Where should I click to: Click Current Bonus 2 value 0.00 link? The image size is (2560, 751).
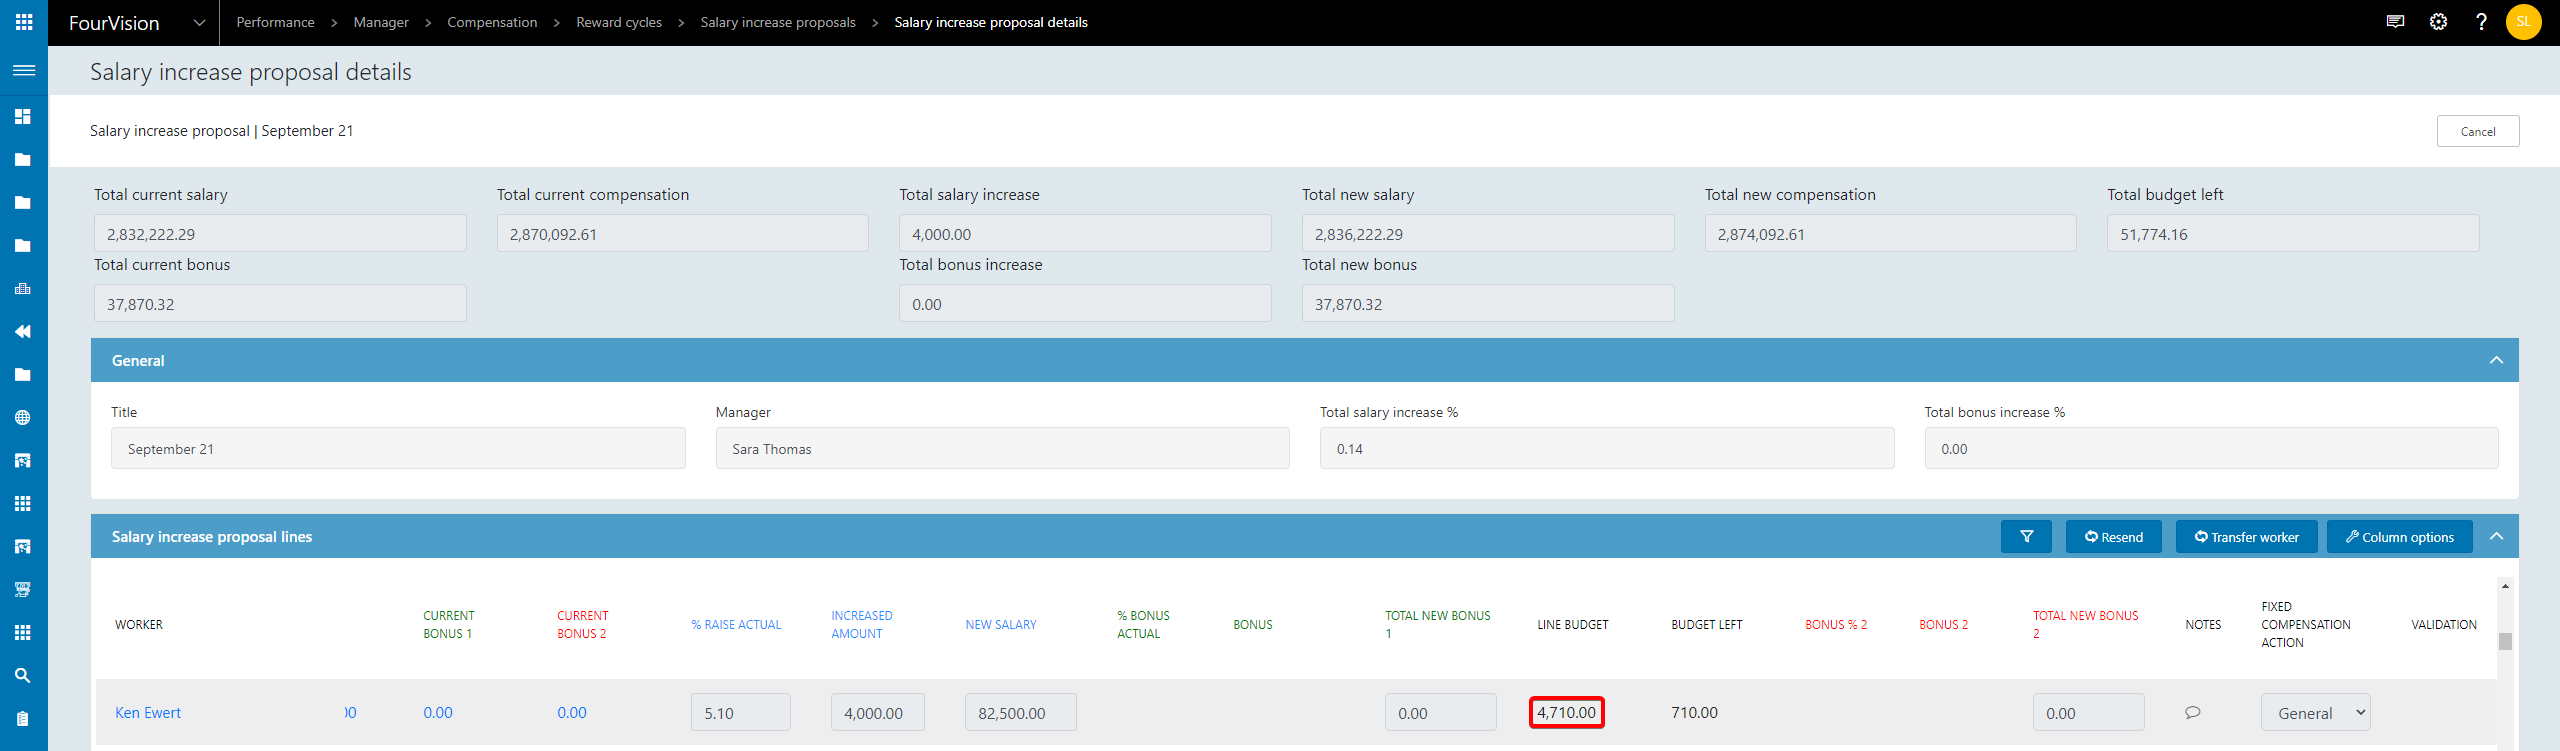coord(572,713)
